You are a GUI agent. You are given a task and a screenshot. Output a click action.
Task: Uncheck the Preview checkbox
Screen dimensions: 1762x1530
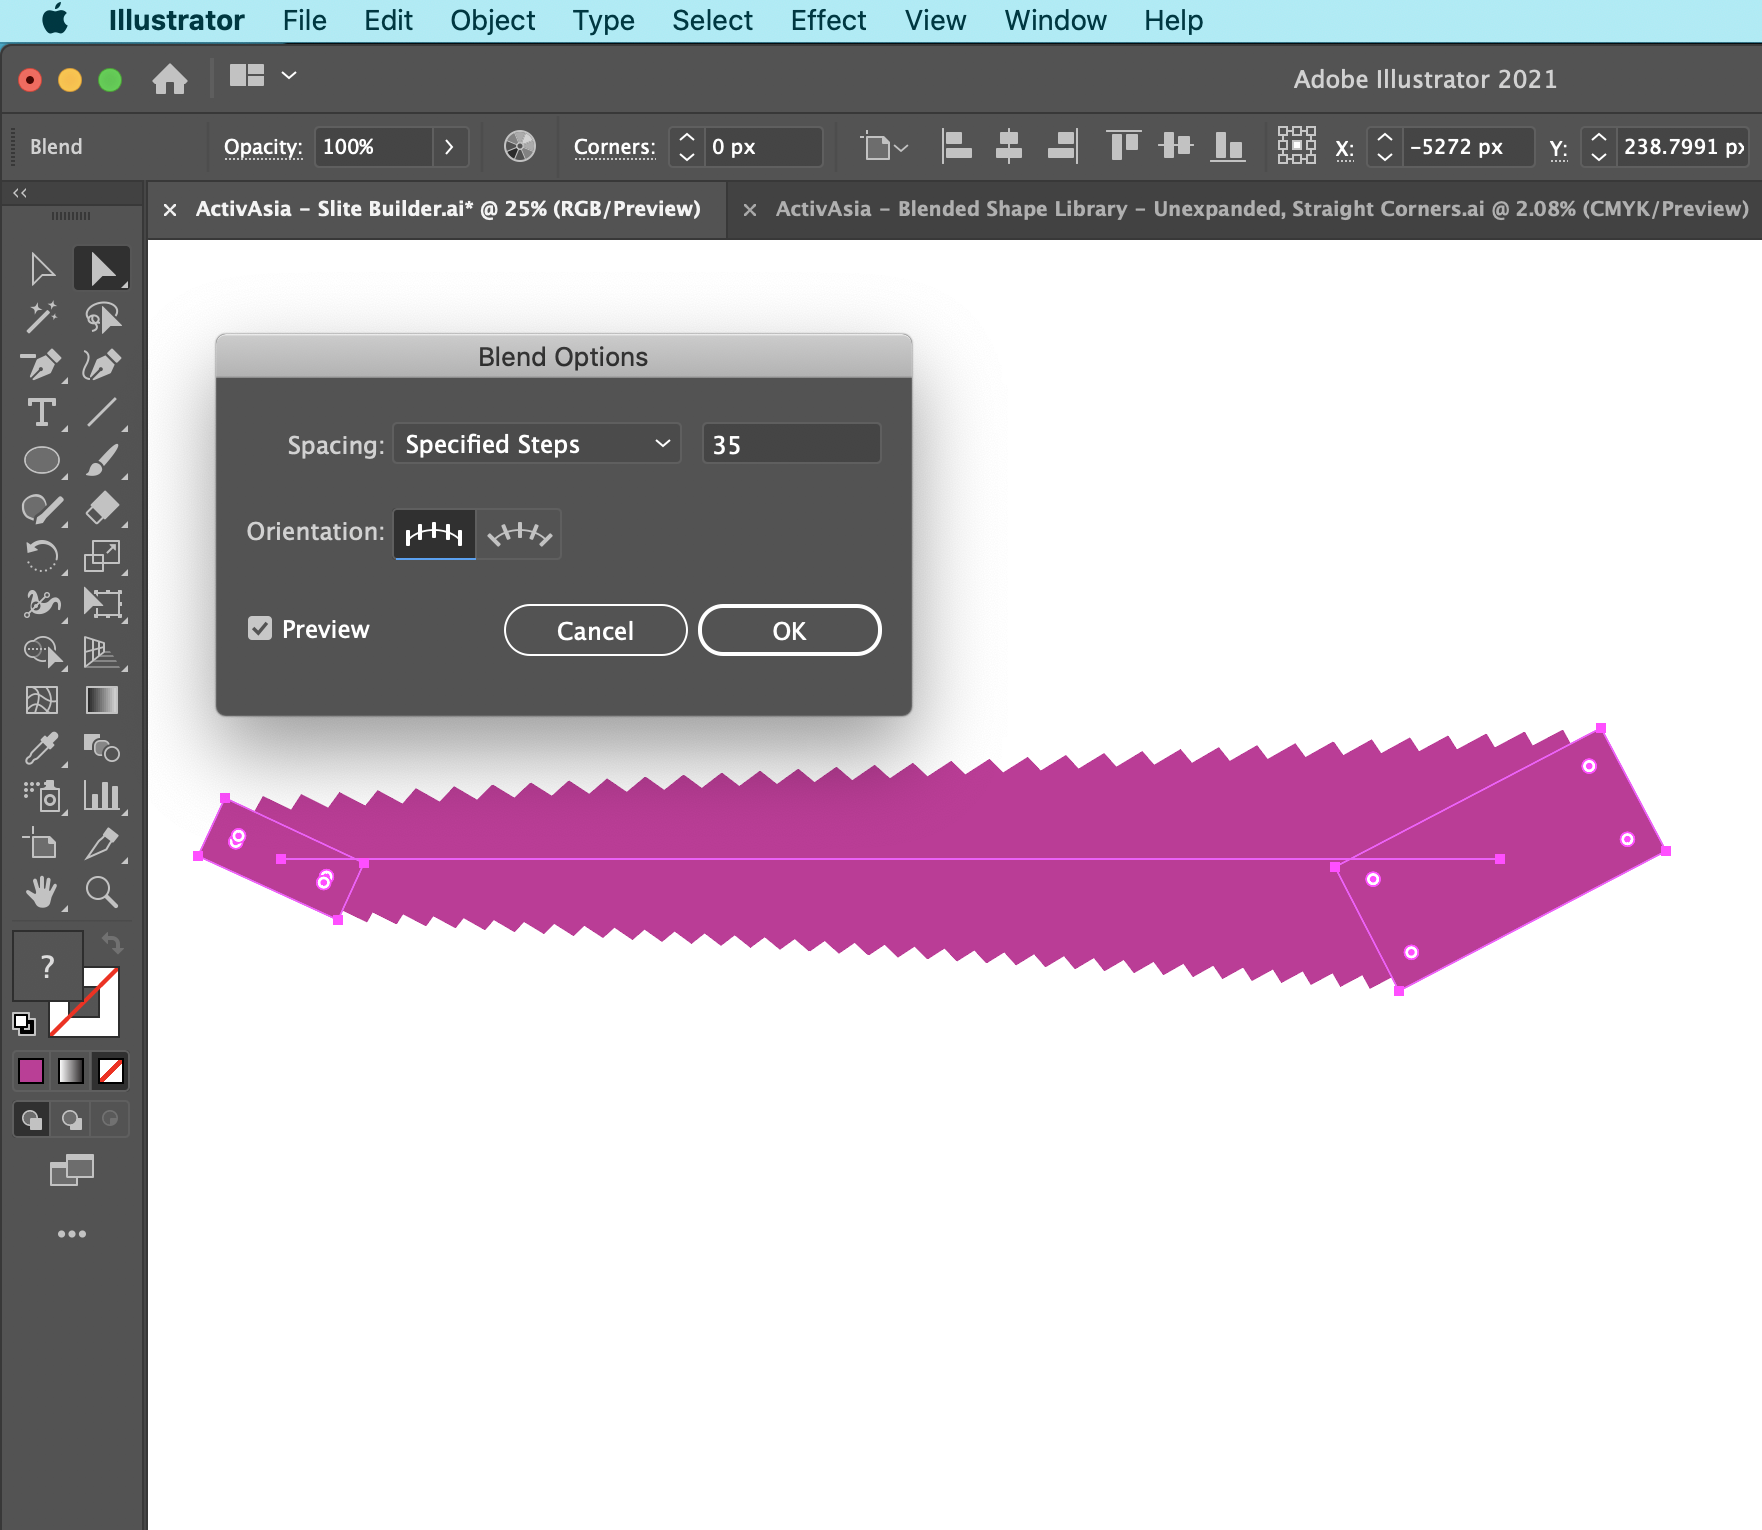pos(261,628)
